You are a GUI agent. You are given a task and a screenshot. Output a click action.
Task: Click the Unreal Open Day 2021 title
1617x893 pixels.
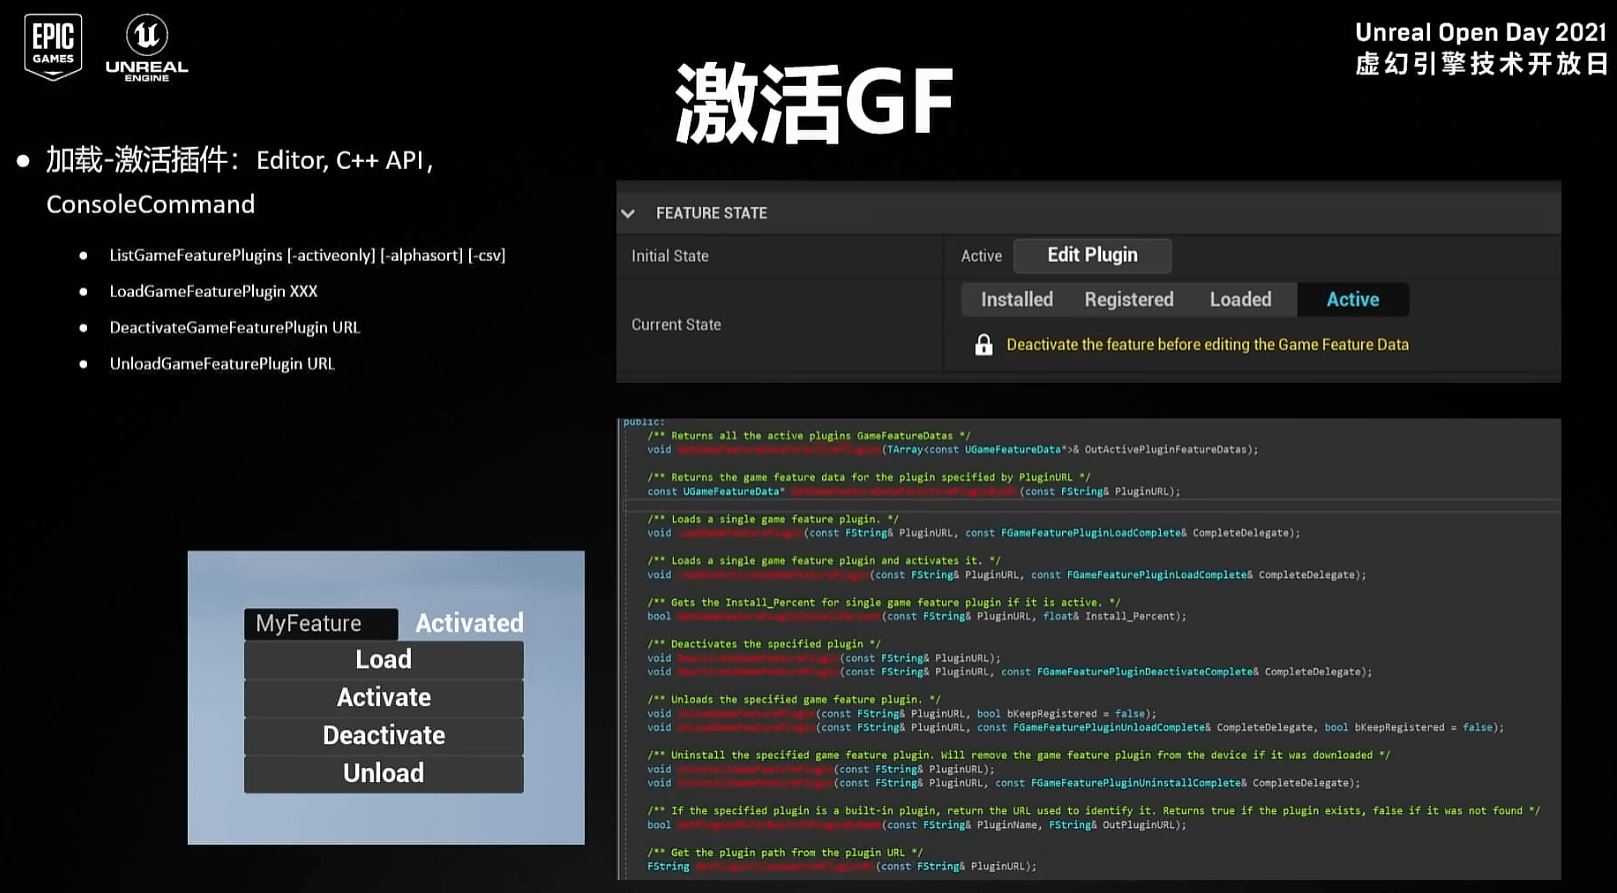pyautogui.click(x=1479, y=33)
